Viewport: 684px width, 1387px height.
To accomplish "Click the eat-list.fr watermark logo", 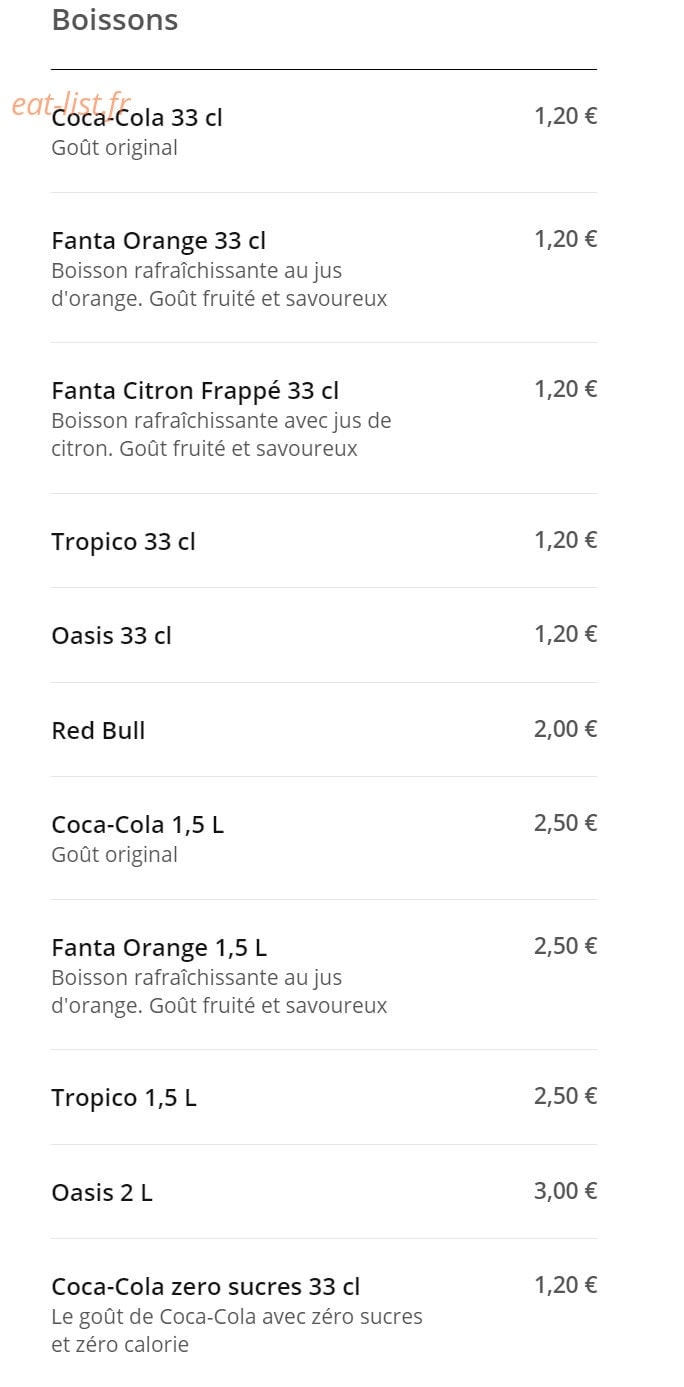I will (71, 104).
